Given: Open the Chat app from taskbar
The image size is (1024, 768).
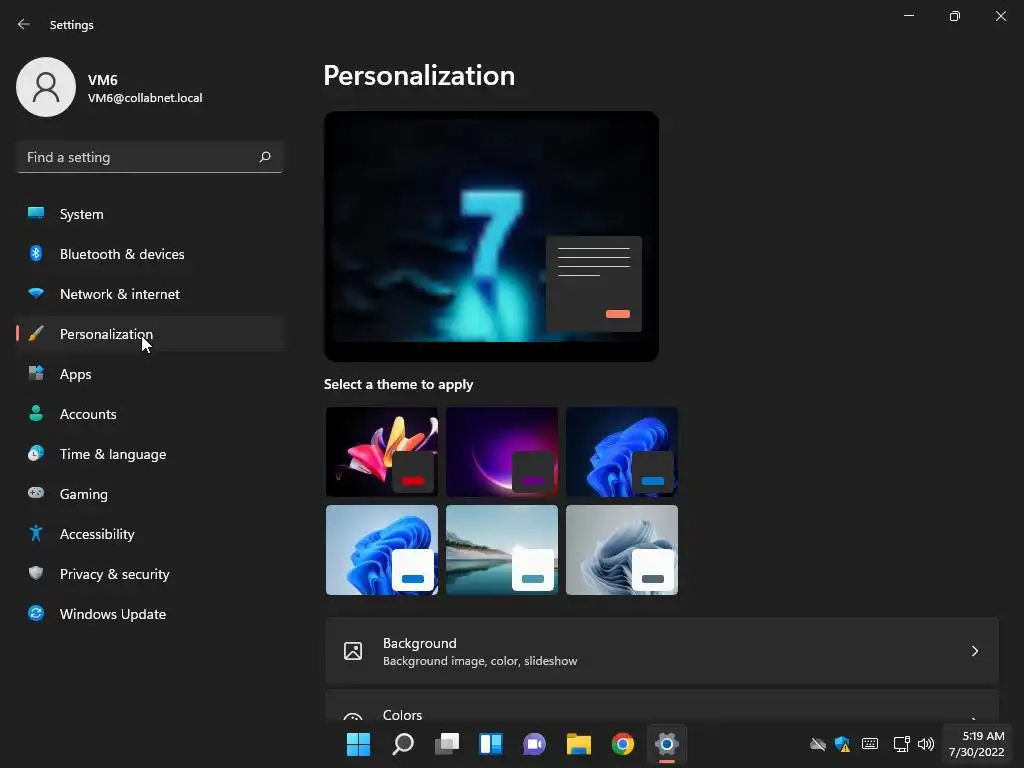Looking at the screenshot, I should [x=534, y=744].
